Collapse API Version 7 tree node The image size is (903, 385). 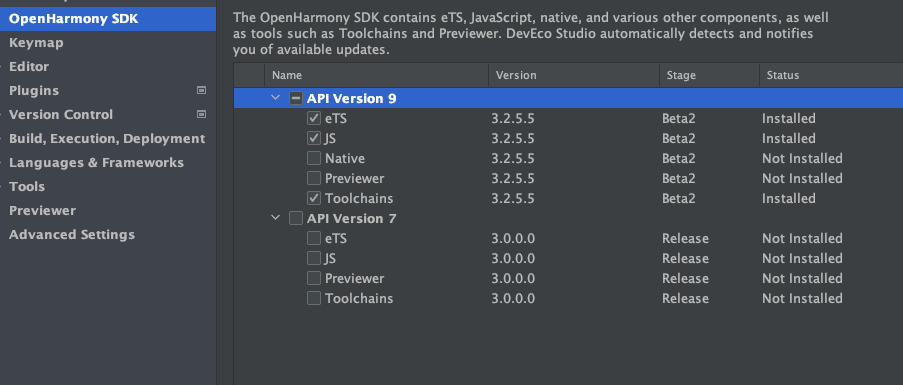pyautogui.click(x=276, y=219)
